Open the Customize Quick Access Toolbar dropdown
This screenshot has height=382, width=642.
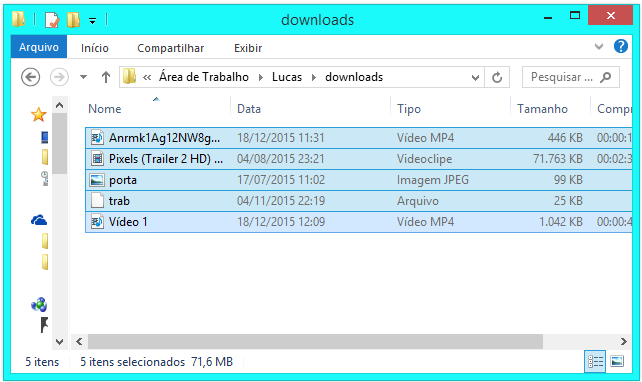point(93,21)
